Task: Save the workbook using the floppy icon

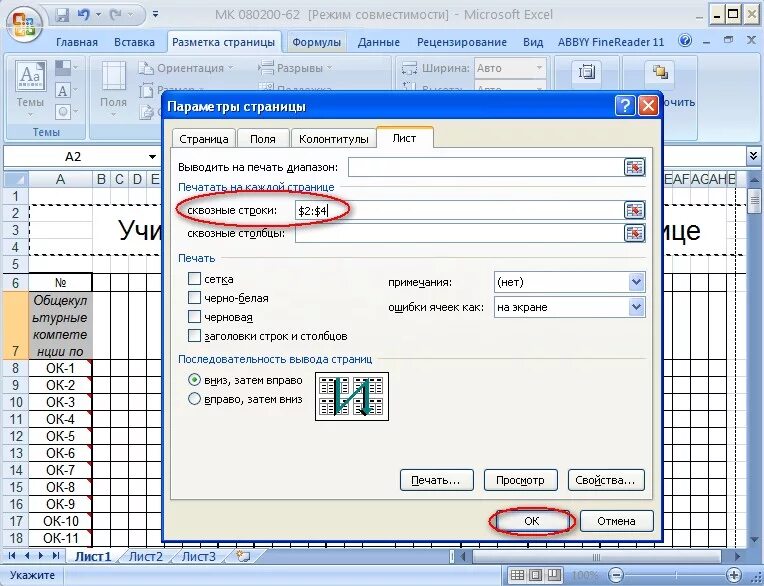Action: [x=62, y=15]
